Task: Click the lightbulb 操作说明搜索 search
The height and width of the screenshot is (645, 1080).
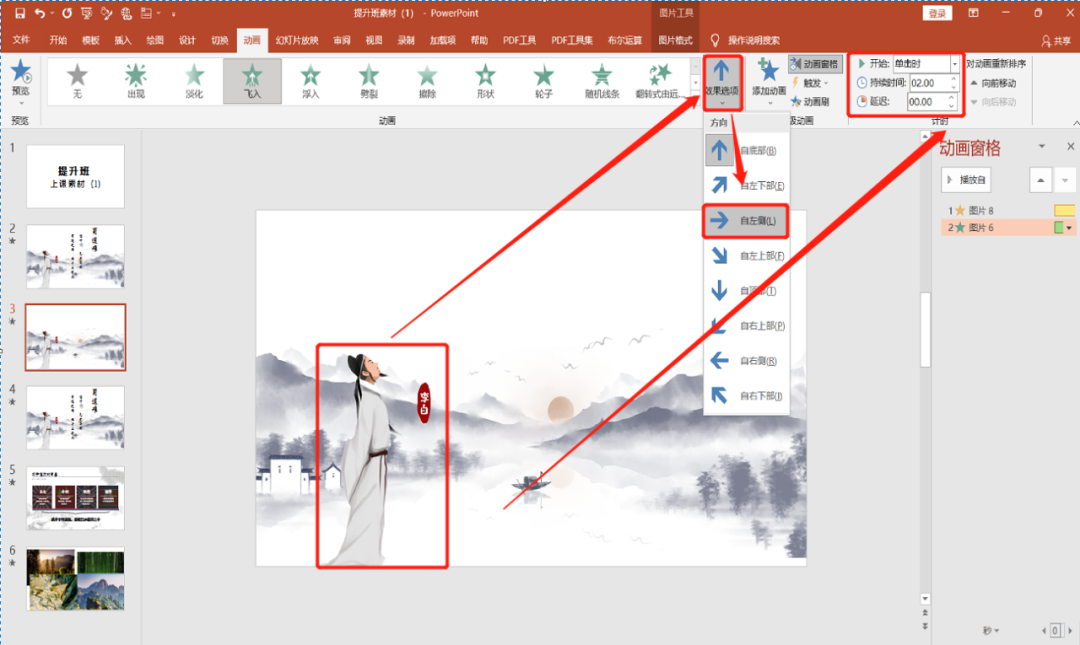Action: pyautogui.click(x=745, y=41)
